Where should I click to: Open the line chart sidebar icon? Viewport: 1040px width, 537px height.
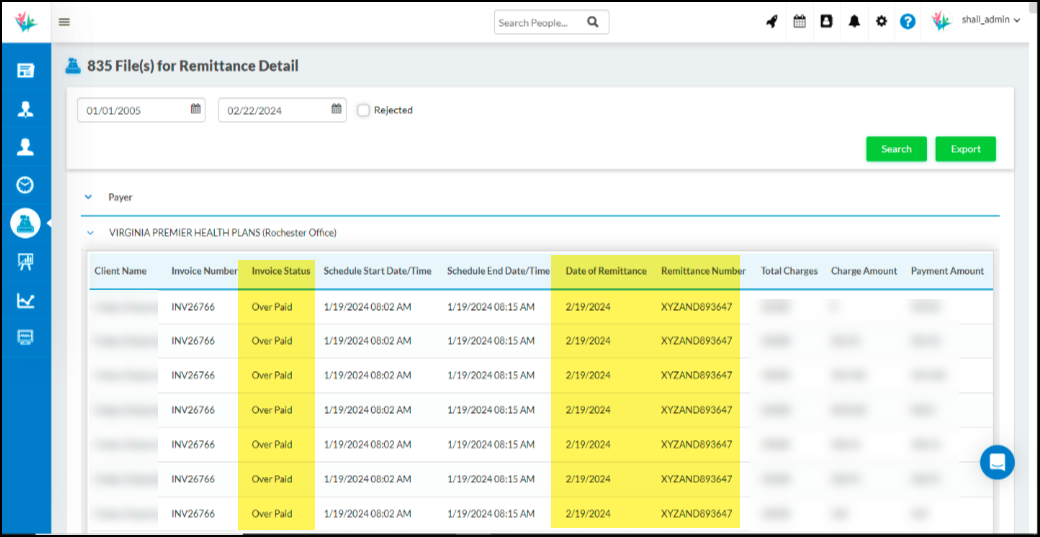(x=25, y=300)
